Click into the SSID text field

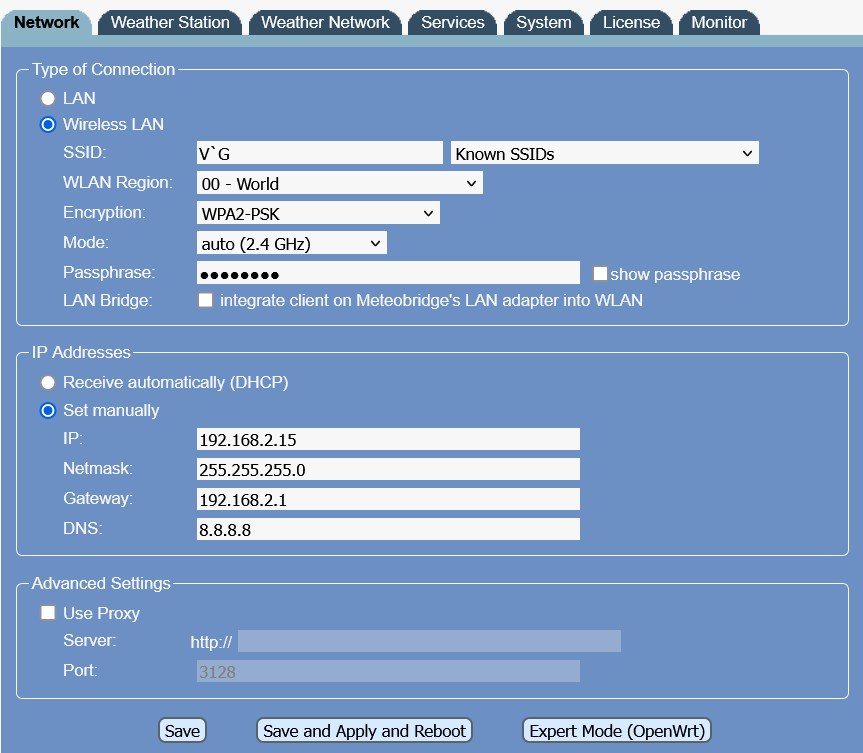click(319, 154)
